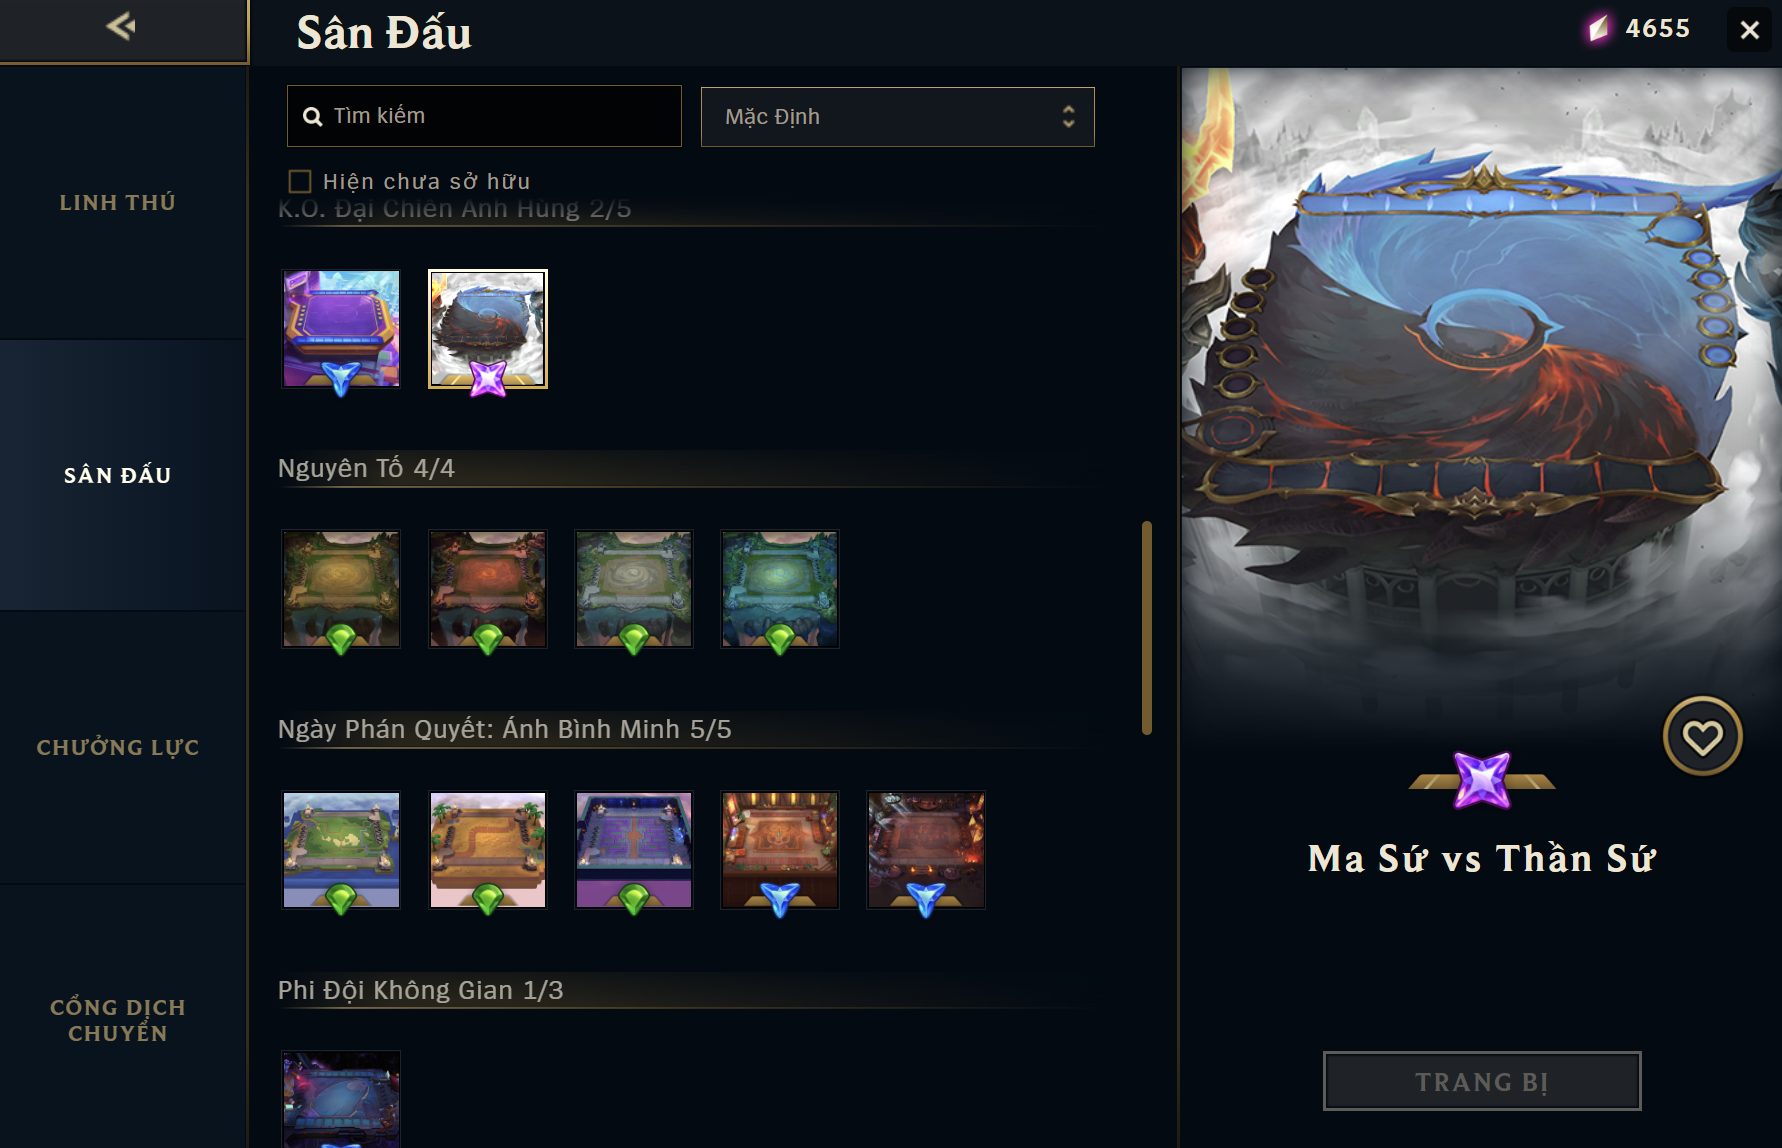Click the arena list scrollbar
The width and height of the screenshot is (1782, 1148).
1147,628
